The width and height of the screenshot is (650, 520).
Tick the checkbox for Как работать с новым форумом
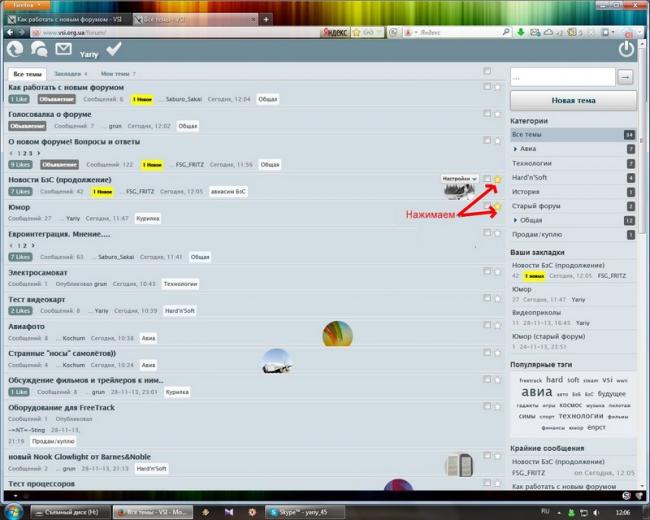point(487,87)
